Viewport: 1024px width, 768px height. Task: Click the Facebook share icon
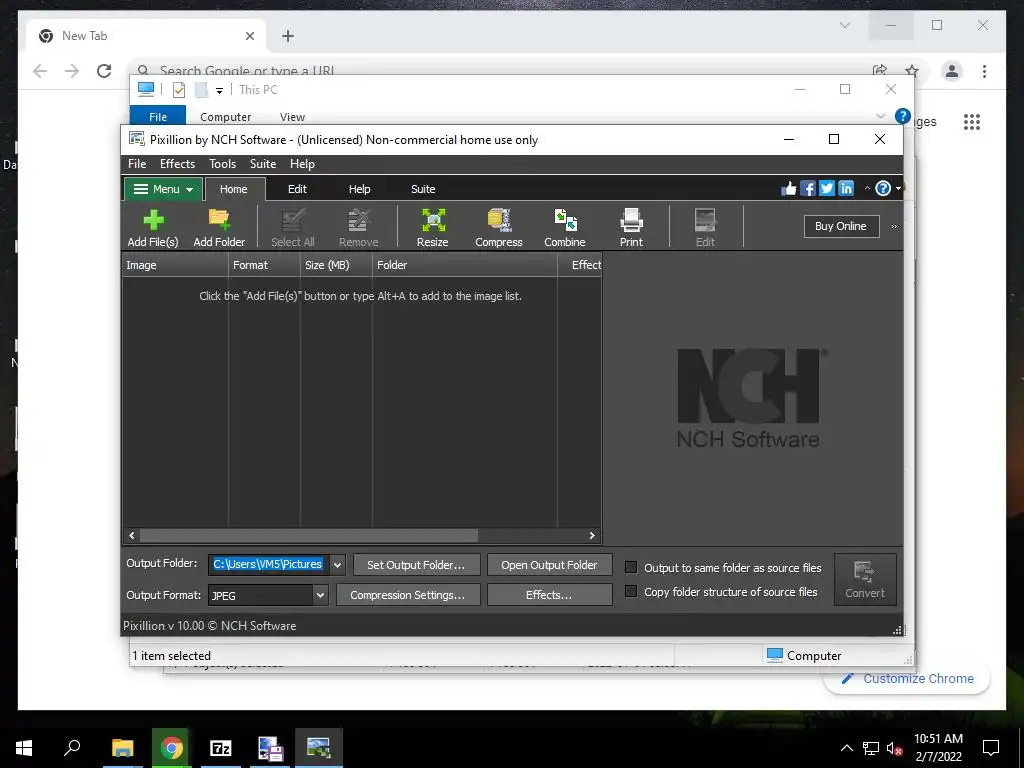(808, 189)
